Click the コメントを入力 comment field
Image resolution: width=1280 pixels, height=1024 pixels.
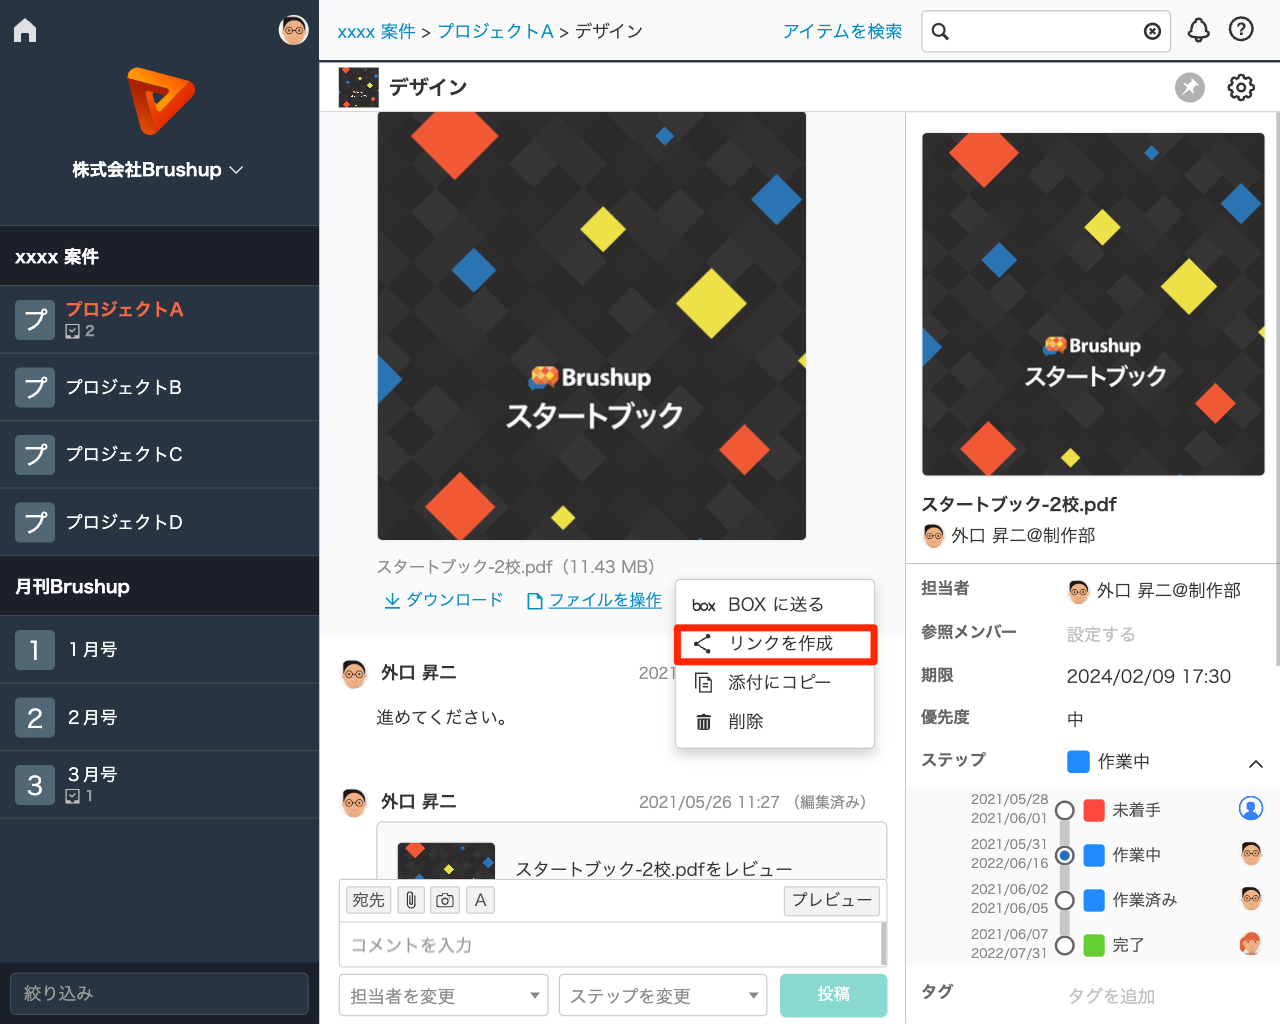click(612, 945)
